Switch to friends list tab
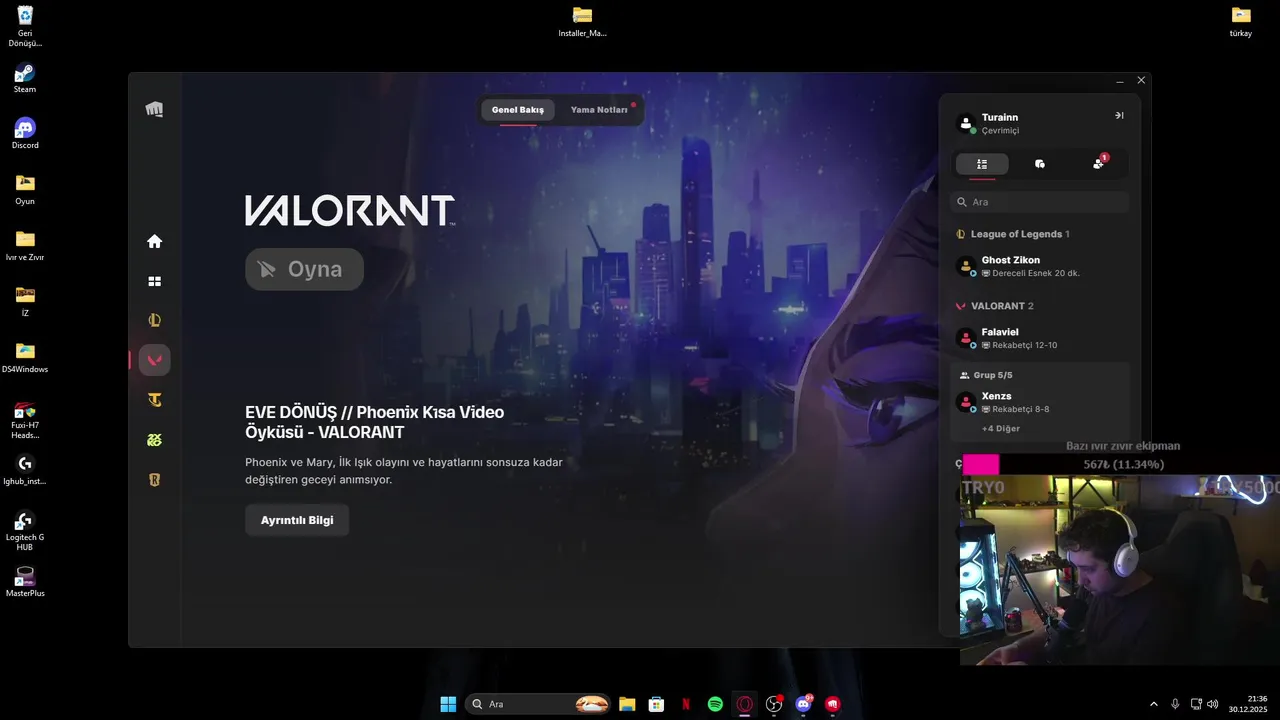This screenshot has width=1280, height=720. (982, 164)
